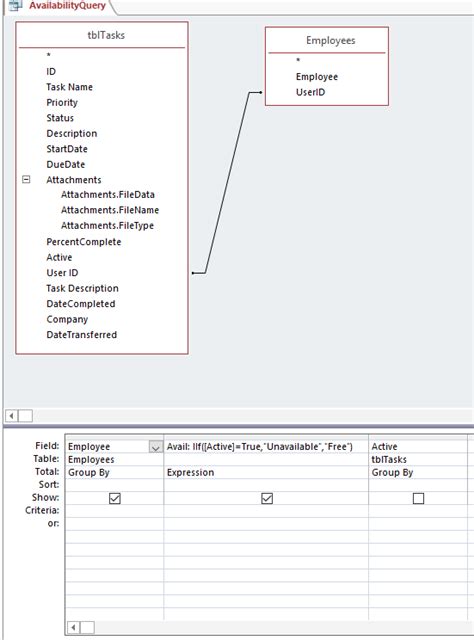Screen dimensions: 474x640
Task: Select the Employees table title
Action: tap(331, 40)
